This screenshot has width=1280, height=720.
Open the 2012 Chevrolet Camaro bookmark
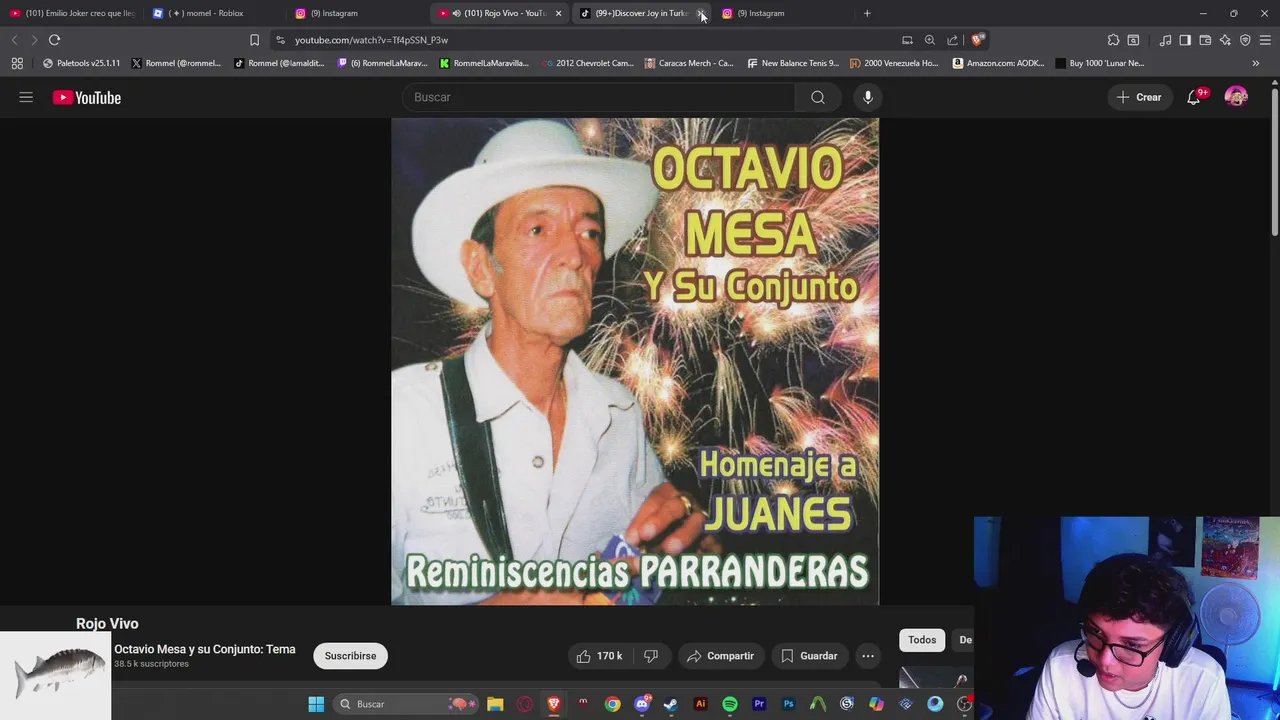[x=588, y=63]
